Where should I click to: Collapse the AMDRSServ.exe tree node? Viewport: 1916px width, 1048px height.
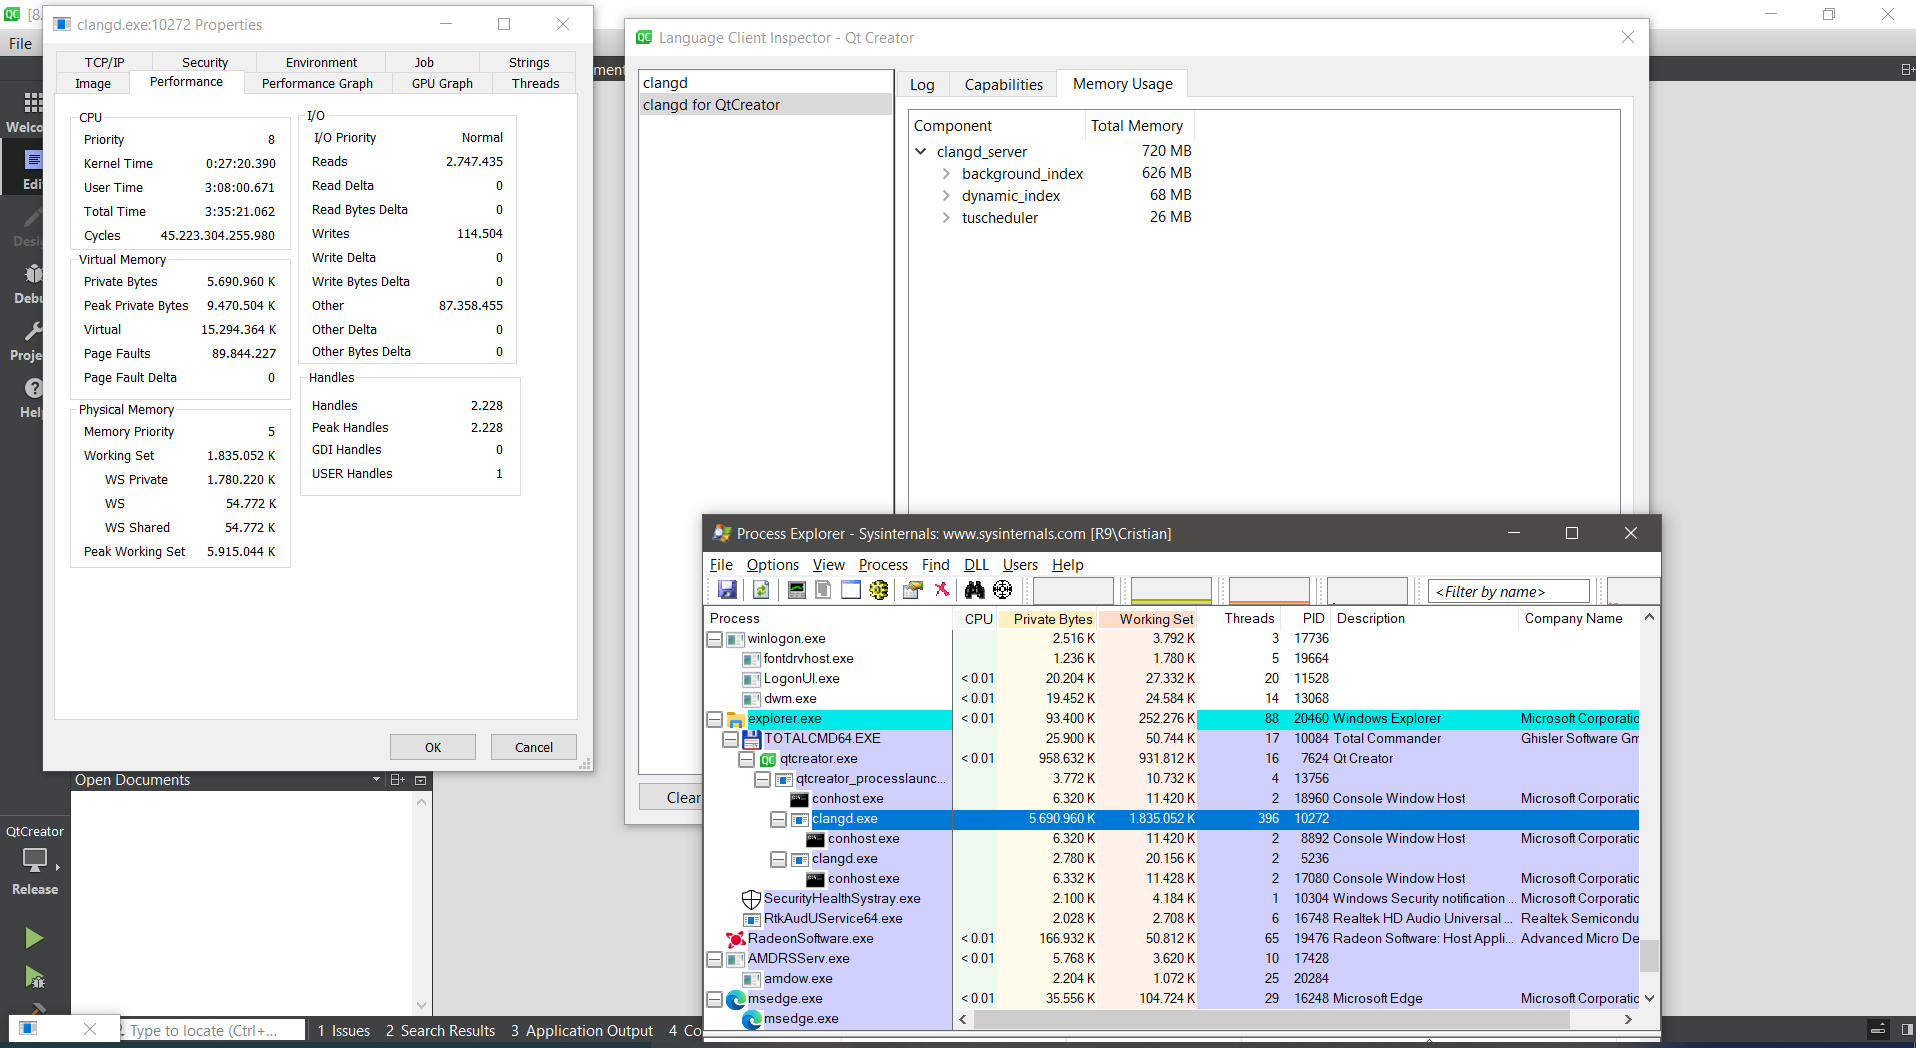pyautogui.click(x=715, y=959)
